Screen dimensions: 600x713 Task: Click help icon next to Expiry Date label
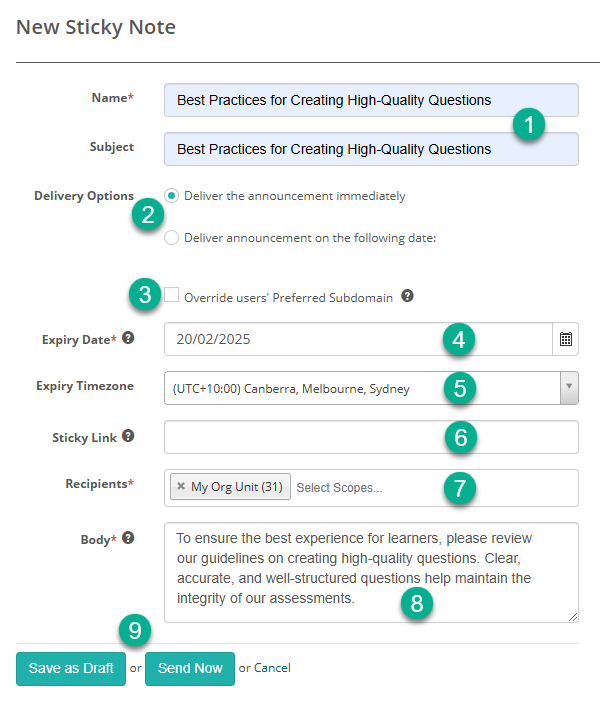[x=128, y=338]
